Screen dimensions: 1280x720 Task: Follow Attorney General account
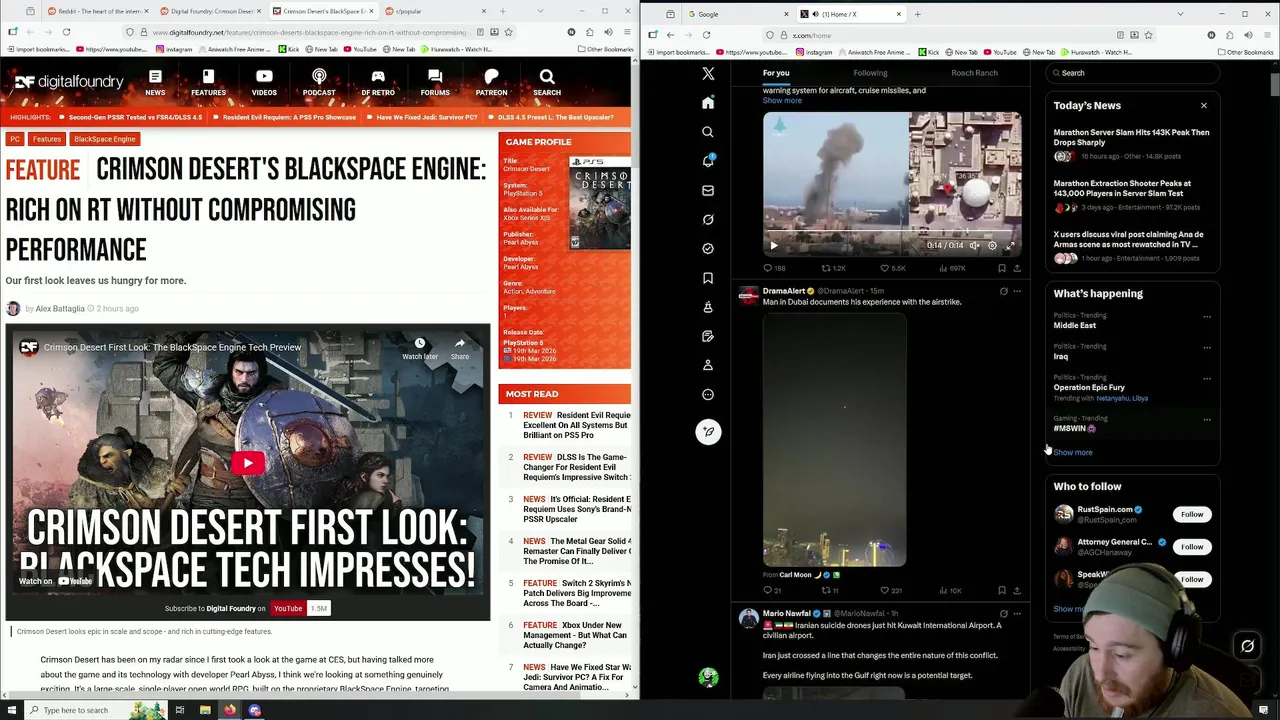coord(1192,547)
